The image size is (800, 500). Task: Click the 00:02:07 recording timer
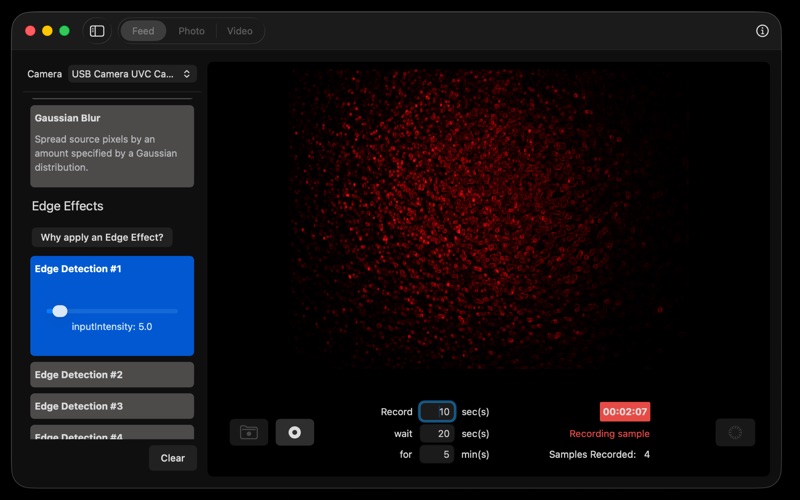625,412
